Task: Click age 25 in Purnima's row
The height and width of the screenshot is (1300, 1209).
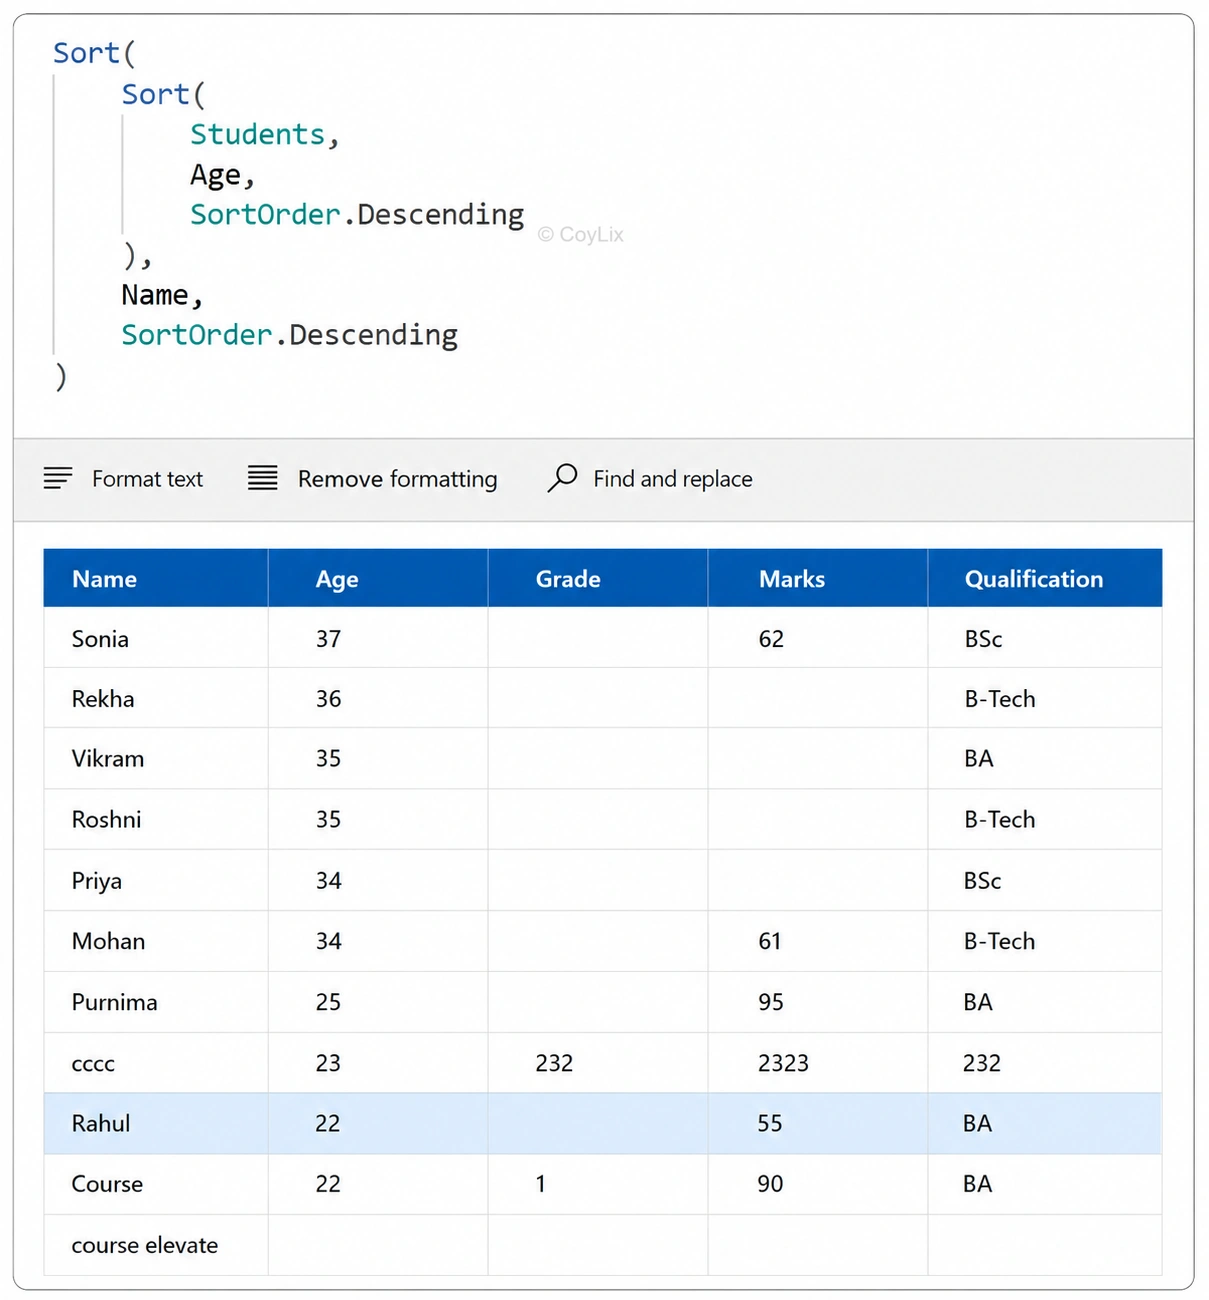Action: coord(328,1002)
